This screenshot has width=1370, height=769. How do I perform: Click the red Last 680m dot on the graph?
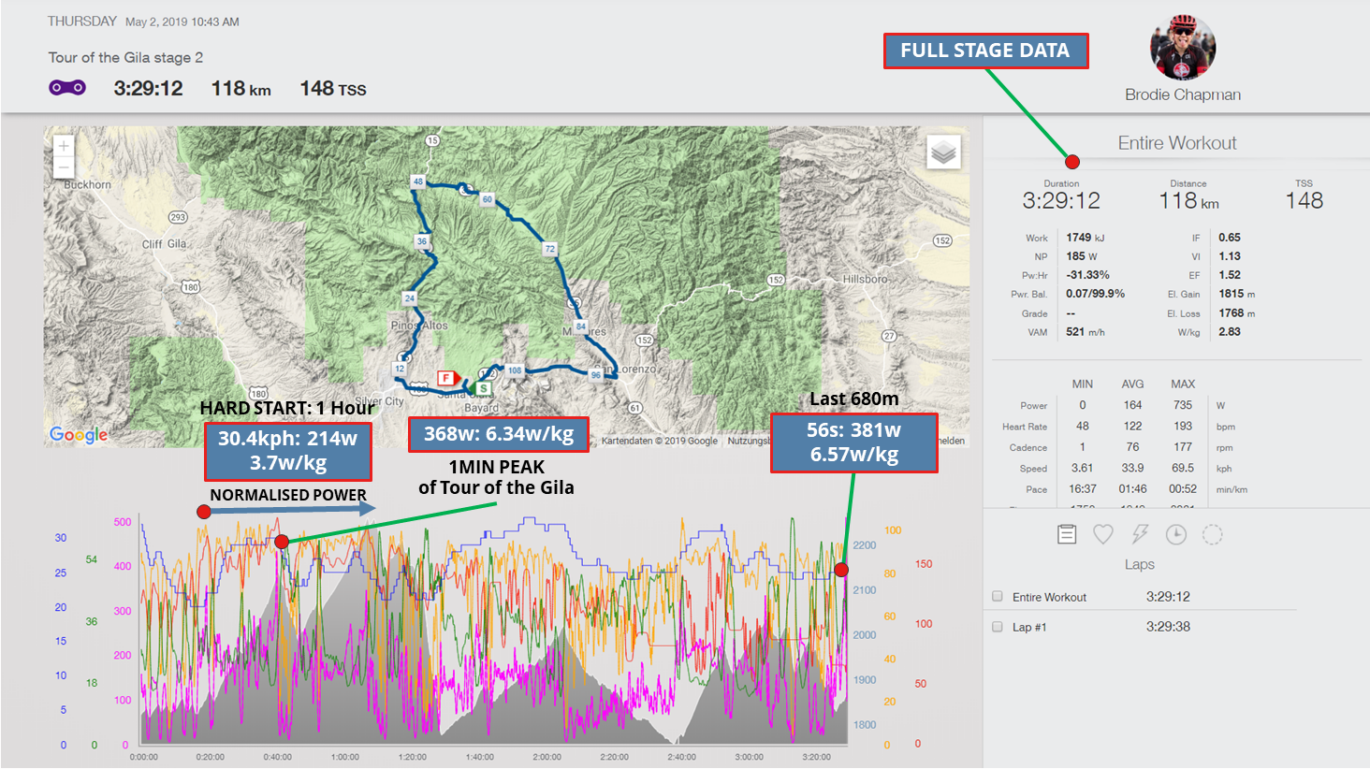[x=841, y=571]
